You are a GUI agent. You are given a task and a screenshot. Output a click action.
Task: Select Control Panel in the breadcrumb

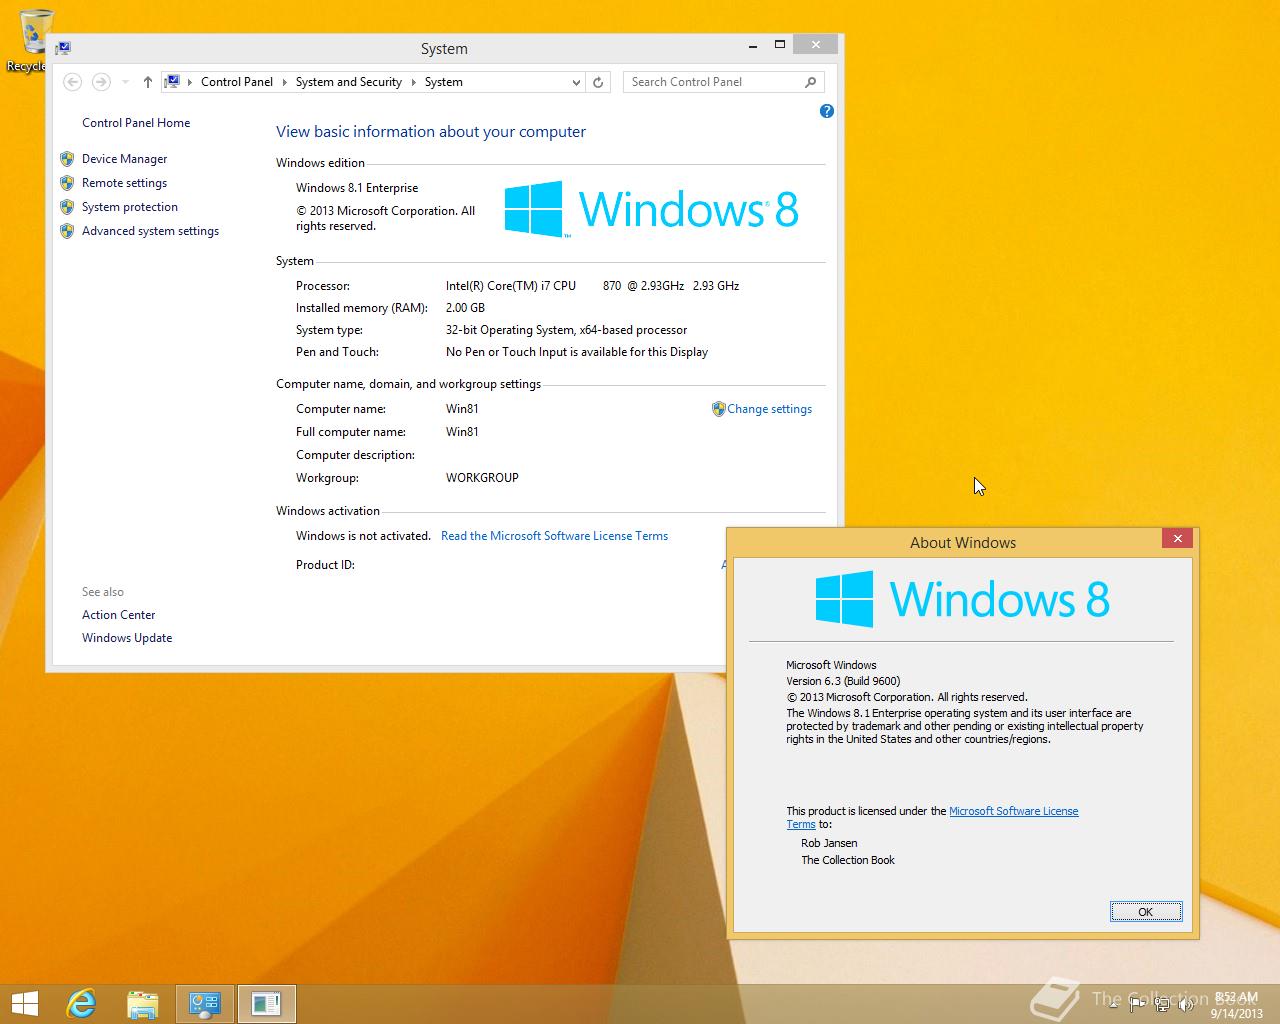coord(237,82)
